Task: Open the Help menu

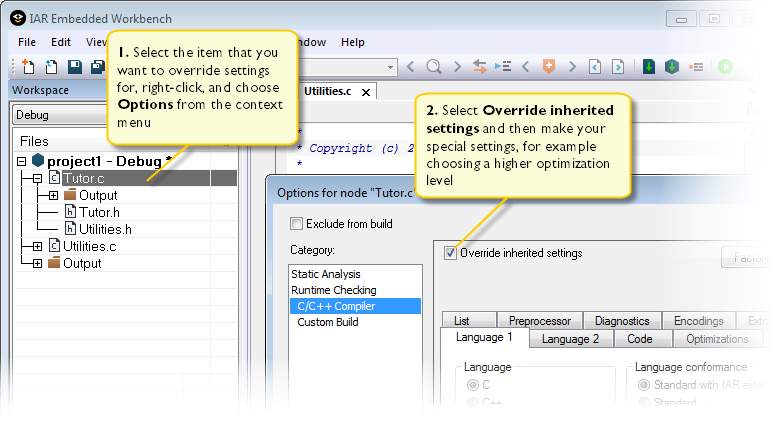Action: click(352, 42)
